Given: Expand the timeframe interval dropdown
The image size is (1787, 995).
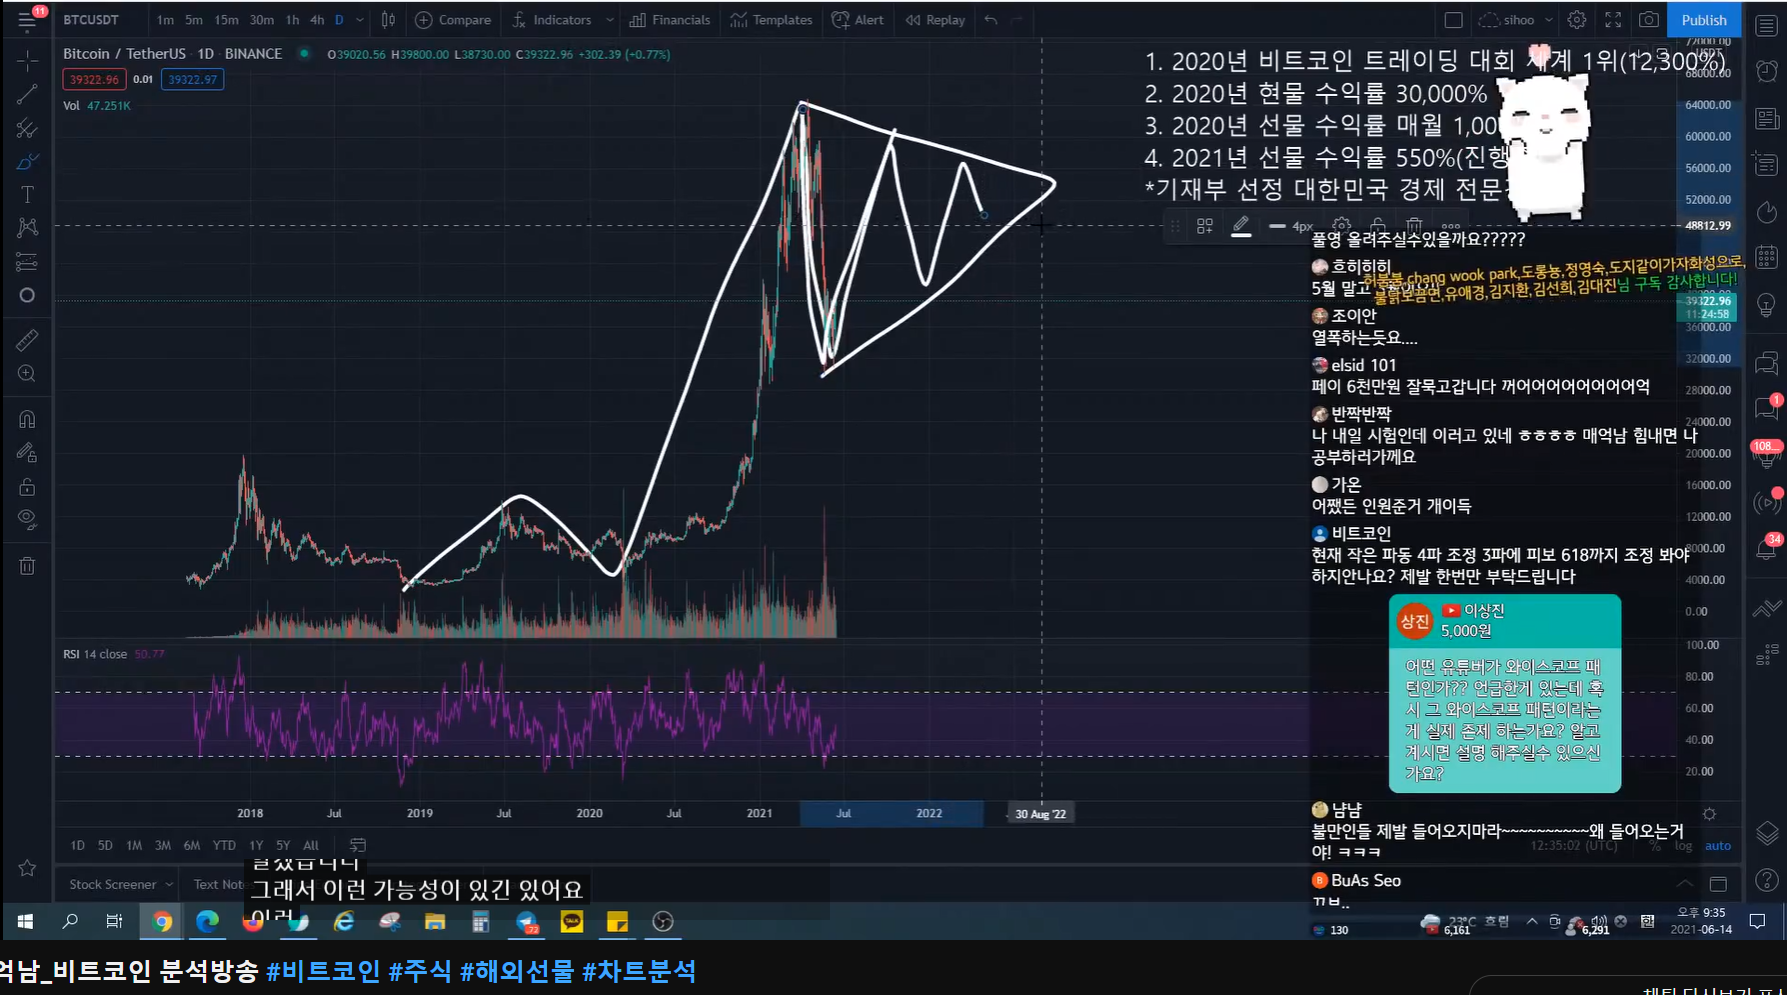Looking at the screenshot, I should pos(360,20).
